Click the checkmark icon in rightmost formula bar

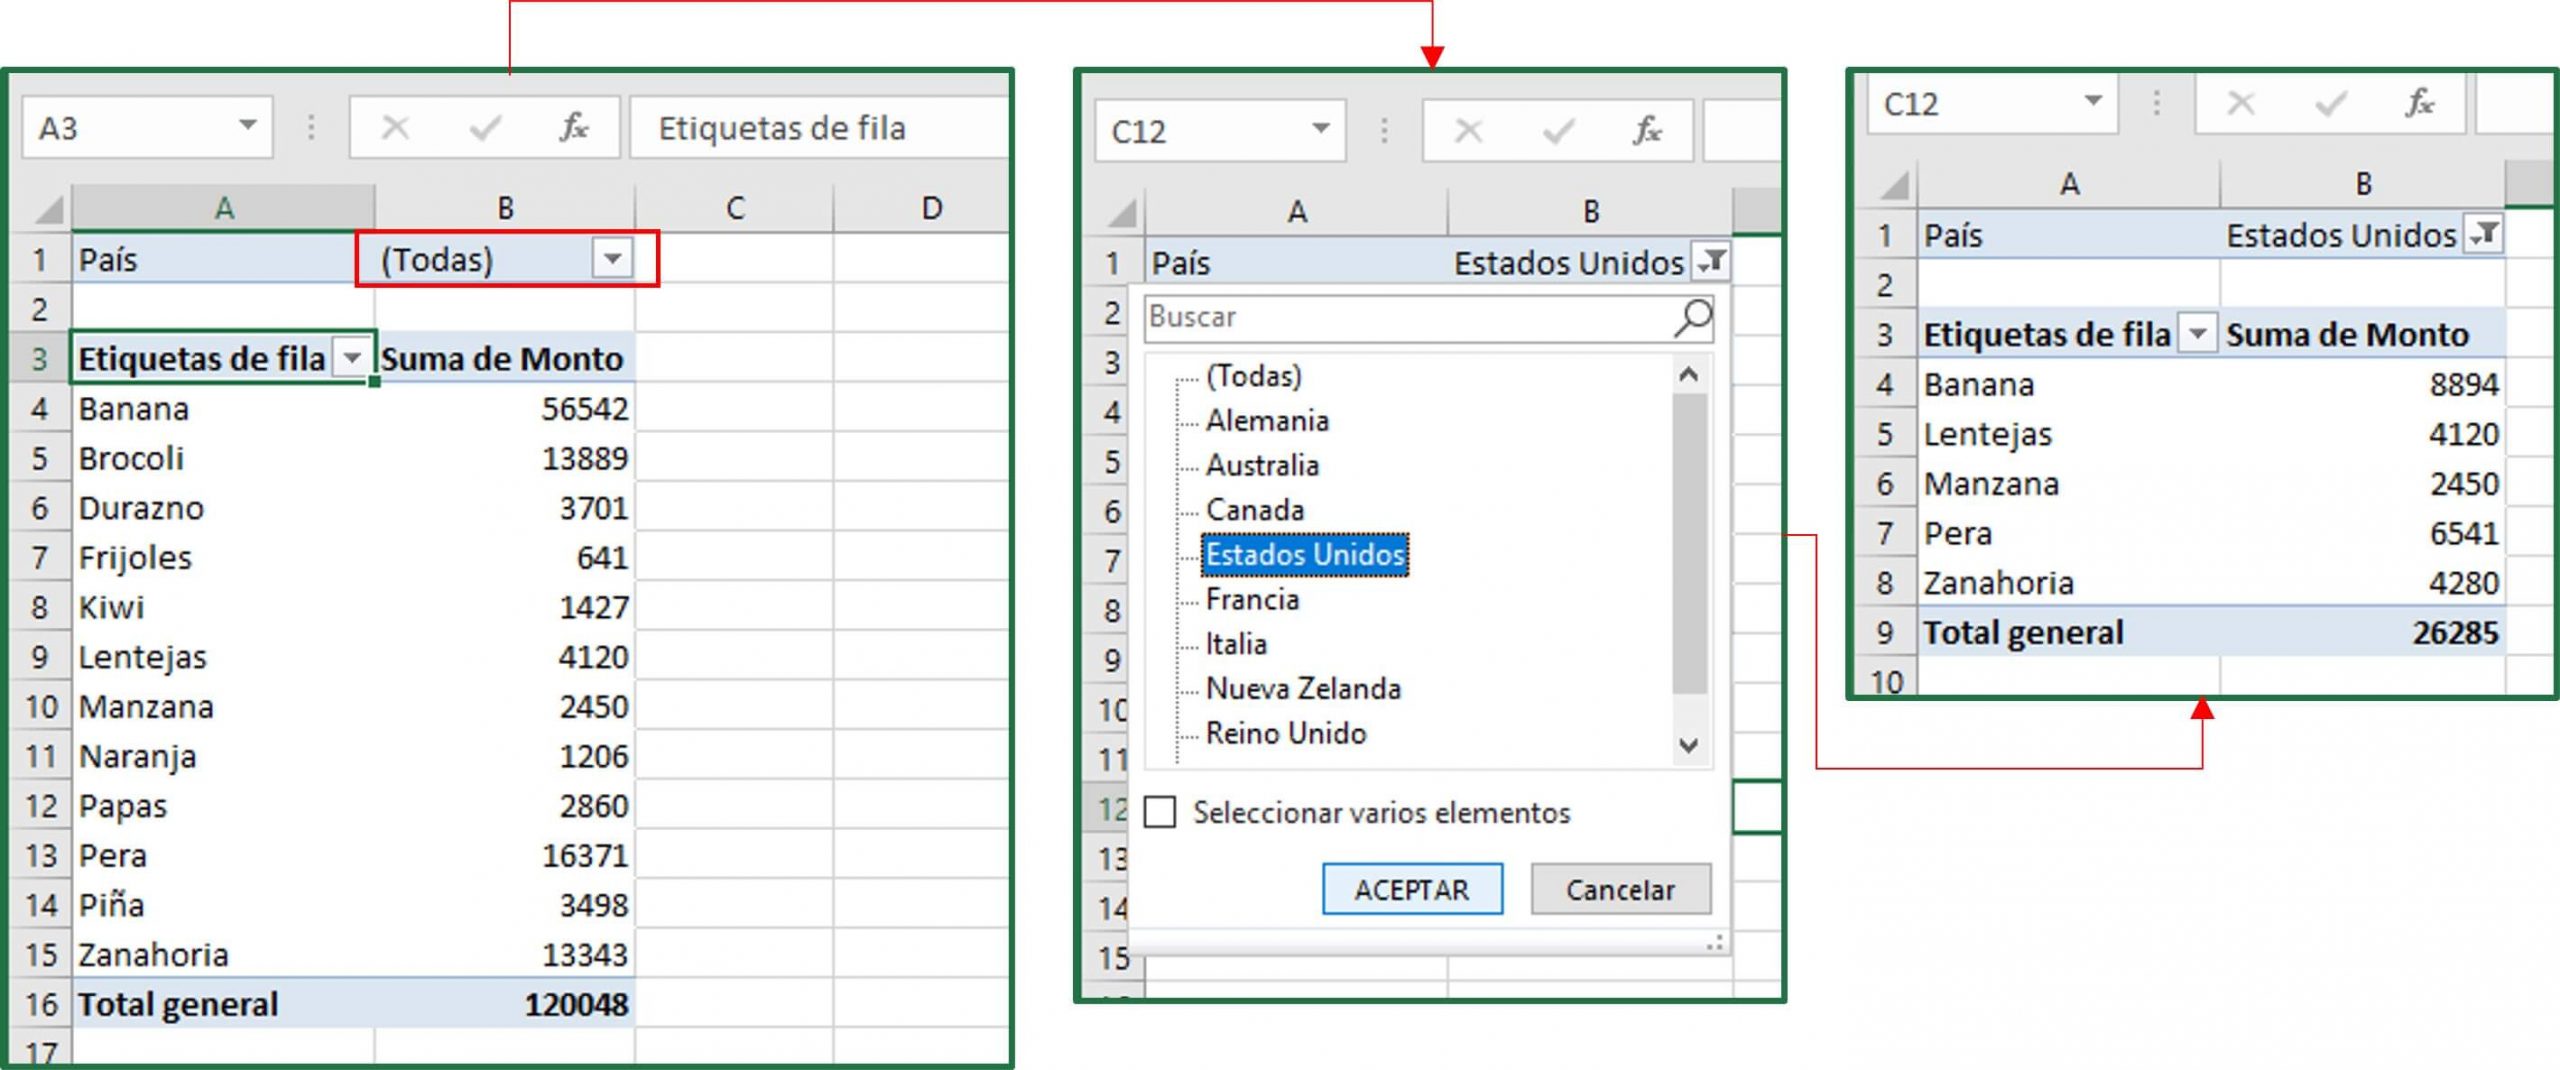pos(2331,105)
